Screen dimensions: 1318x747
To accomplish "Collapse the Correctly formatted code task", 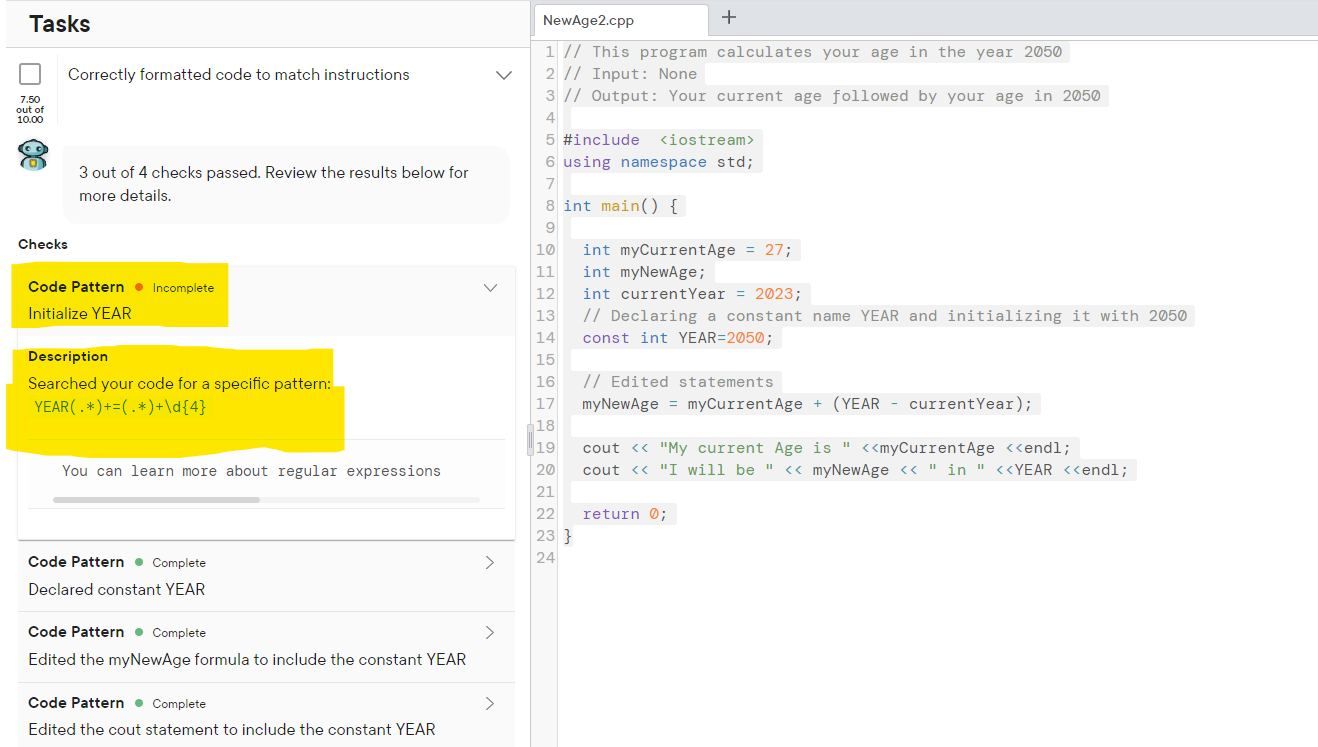I will point(504,74).
